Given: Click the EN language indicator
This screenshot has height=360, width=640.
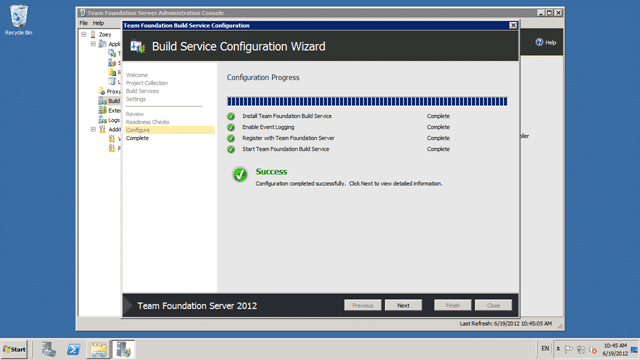Looking at the screenshot, I should click(x=545, y=349).
